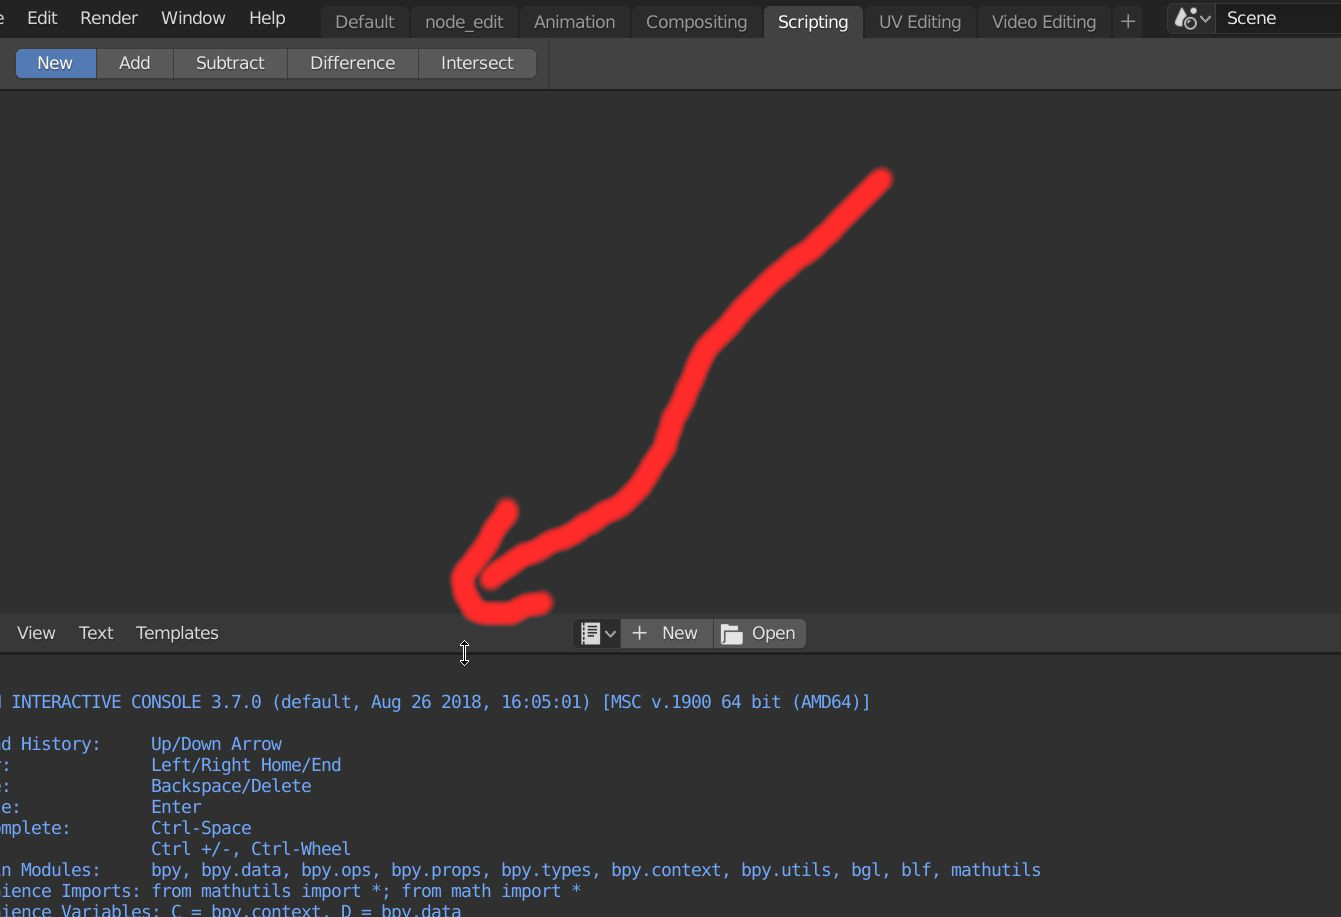This screenshot has height=917, width=1341.
Task: Open the text editor Text menu
Action: (x=96, y=633)
